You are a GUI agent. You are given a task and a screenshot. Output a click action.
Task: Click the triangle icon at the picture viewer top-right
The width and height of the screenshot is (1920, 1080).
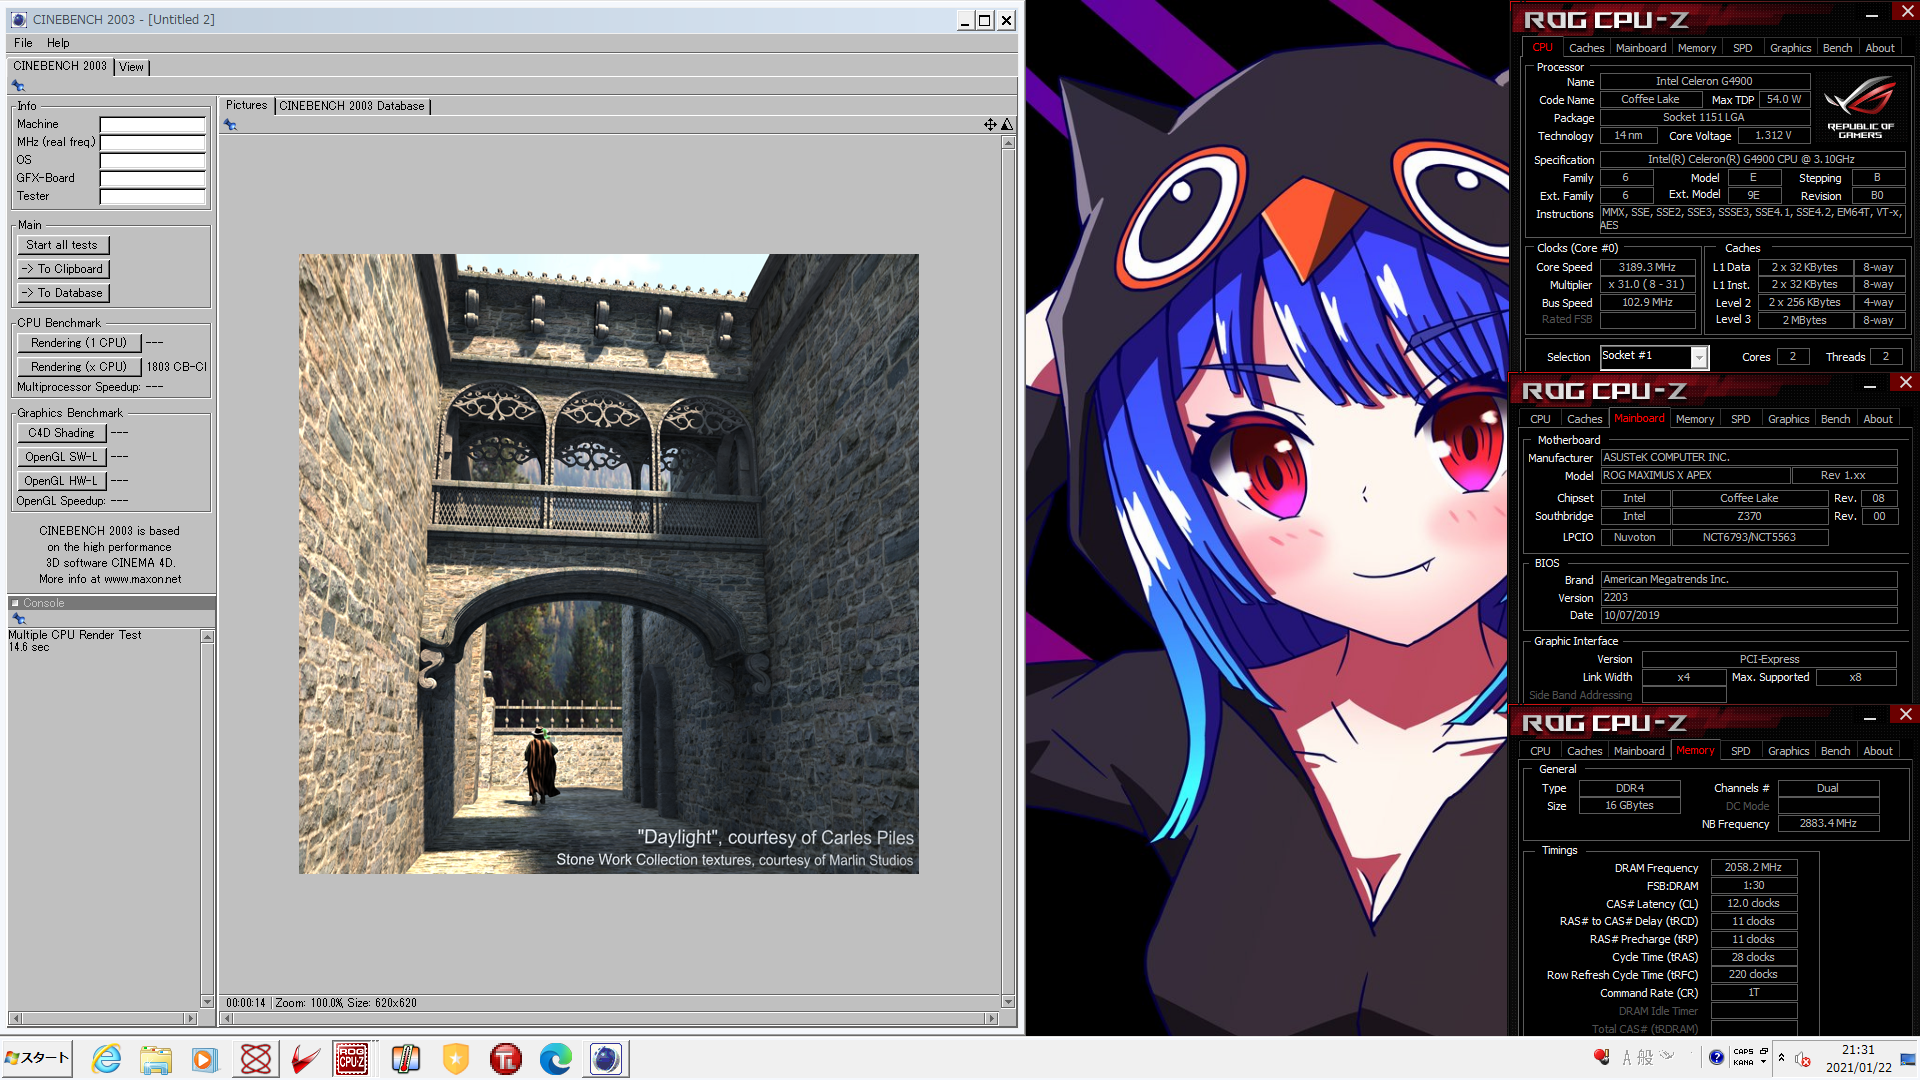[x=1007, y=125]
